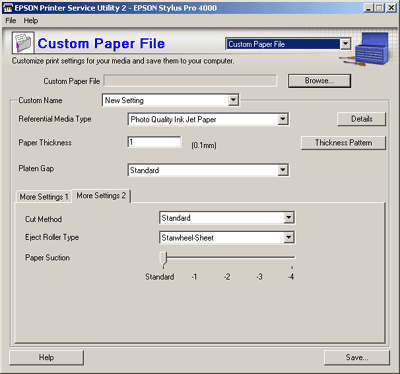
Task: Select the More Settings 2 tab
Action: [x=101, y=196]
